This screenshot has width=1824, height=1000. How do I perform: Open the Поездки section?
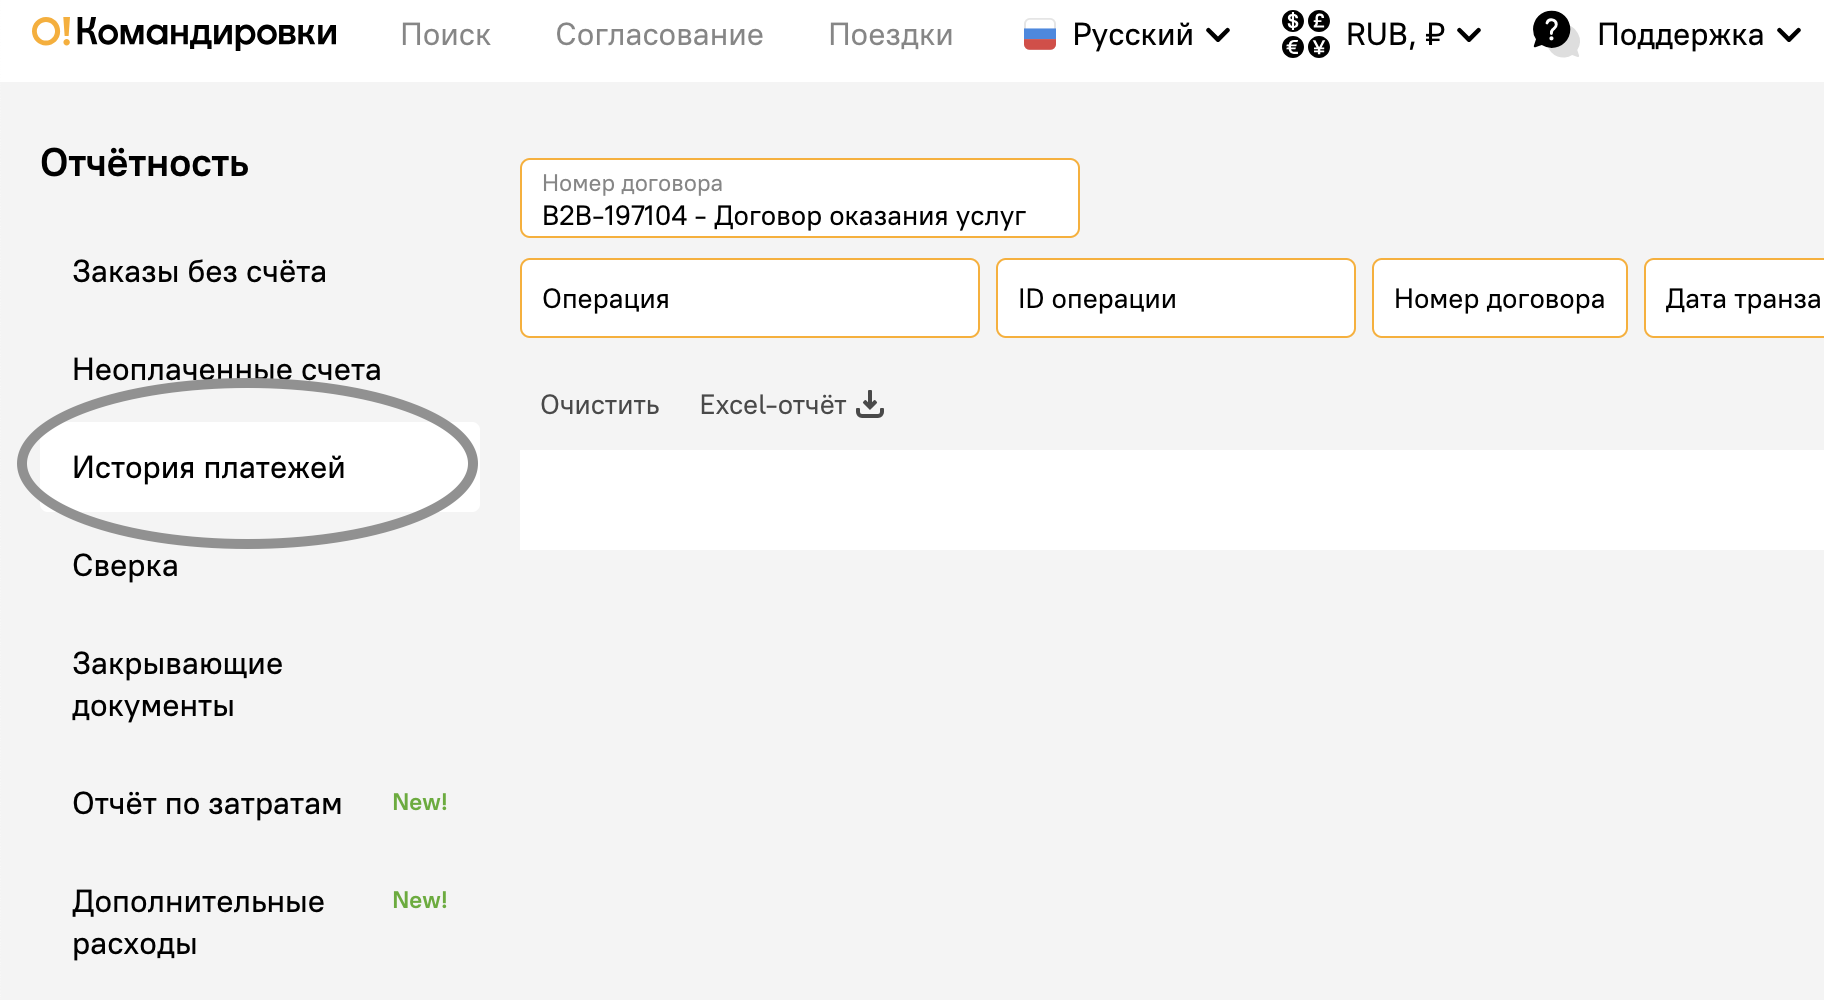coord(890,35)
